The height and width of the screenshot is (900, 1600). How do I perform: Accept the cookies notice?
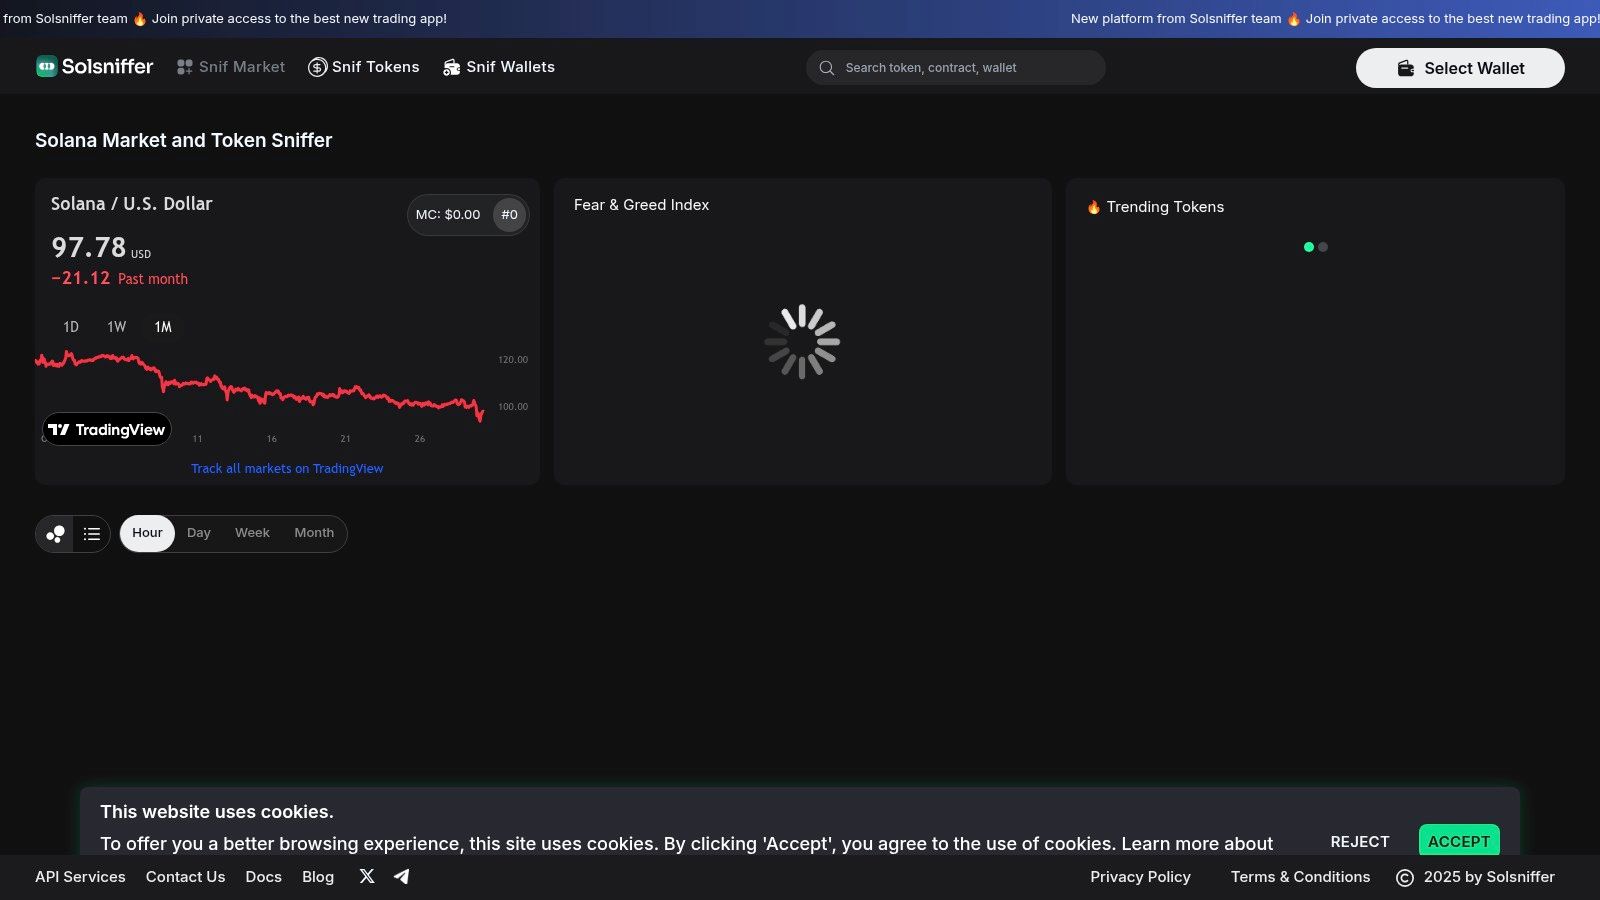click(1459, 841)
